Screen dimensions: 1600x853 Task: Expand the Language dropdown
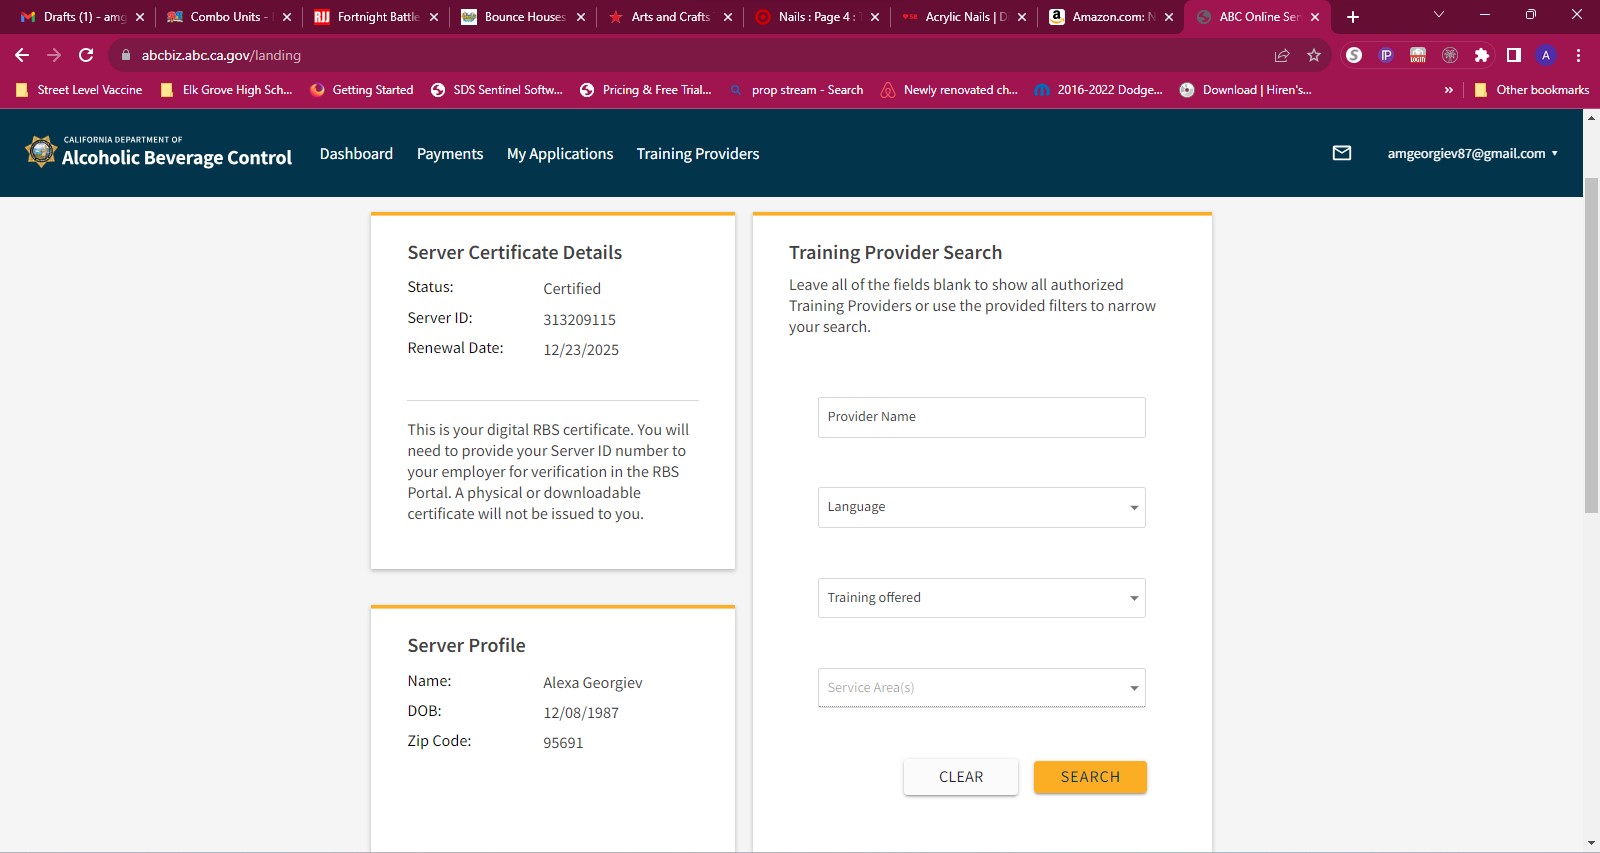coord(981,507)
